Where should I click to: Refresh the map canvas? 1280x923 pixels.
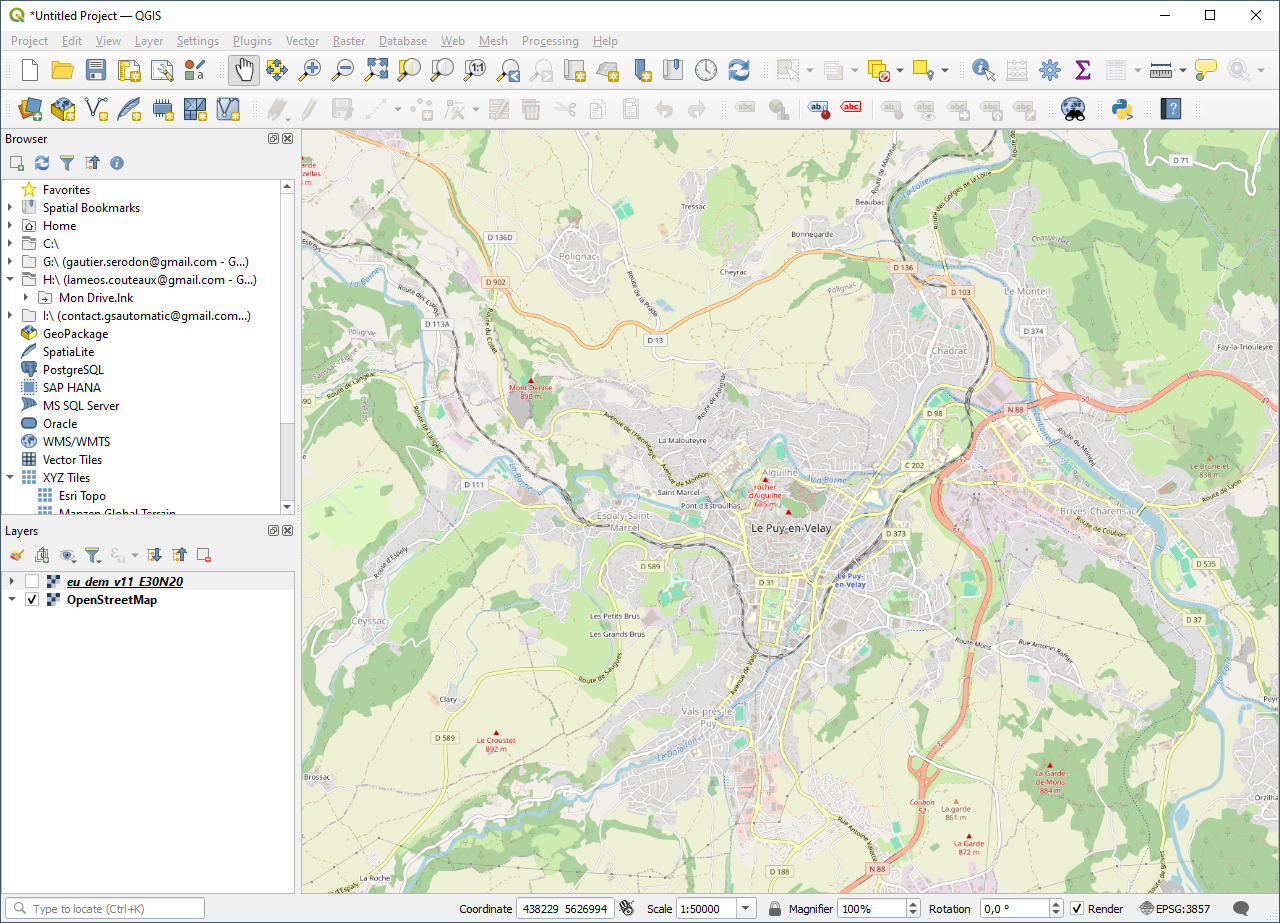tap(739, 70)
